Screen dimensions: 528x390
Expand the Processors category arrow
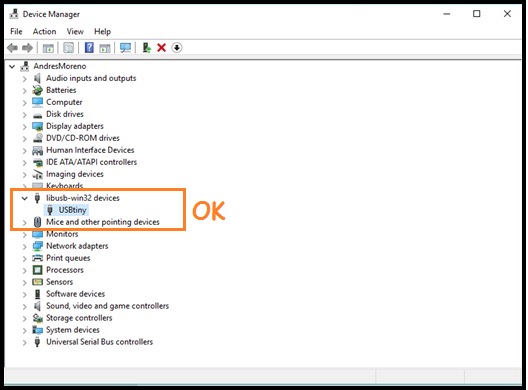coord(24,270)
